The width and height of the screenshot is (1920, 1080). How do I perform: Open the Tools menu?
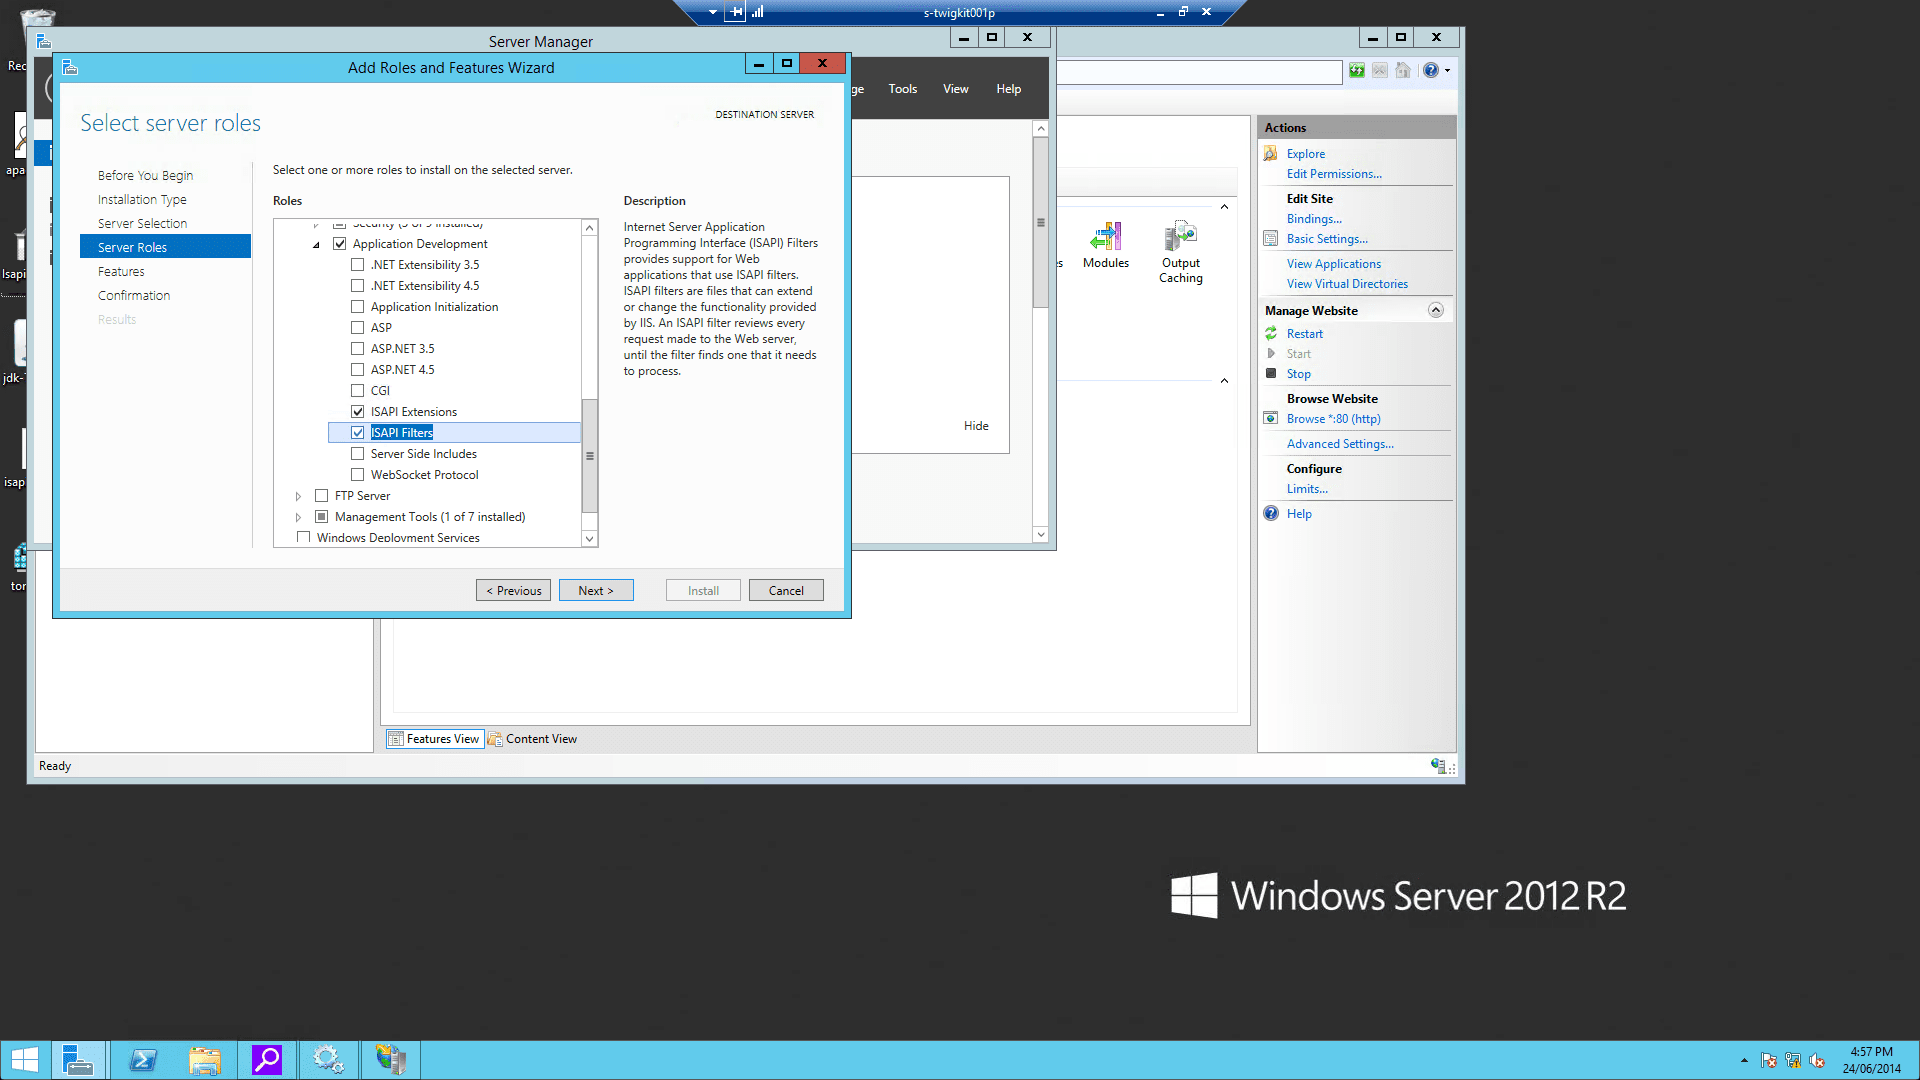(902, 89)
